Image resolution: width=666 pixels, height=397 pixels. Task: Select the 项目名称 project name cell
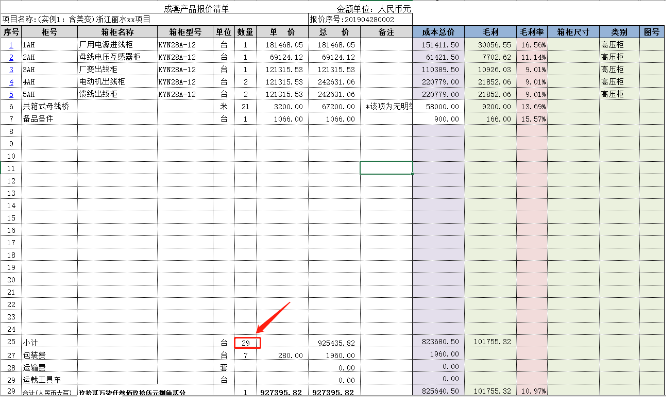[x=155, y=19]
